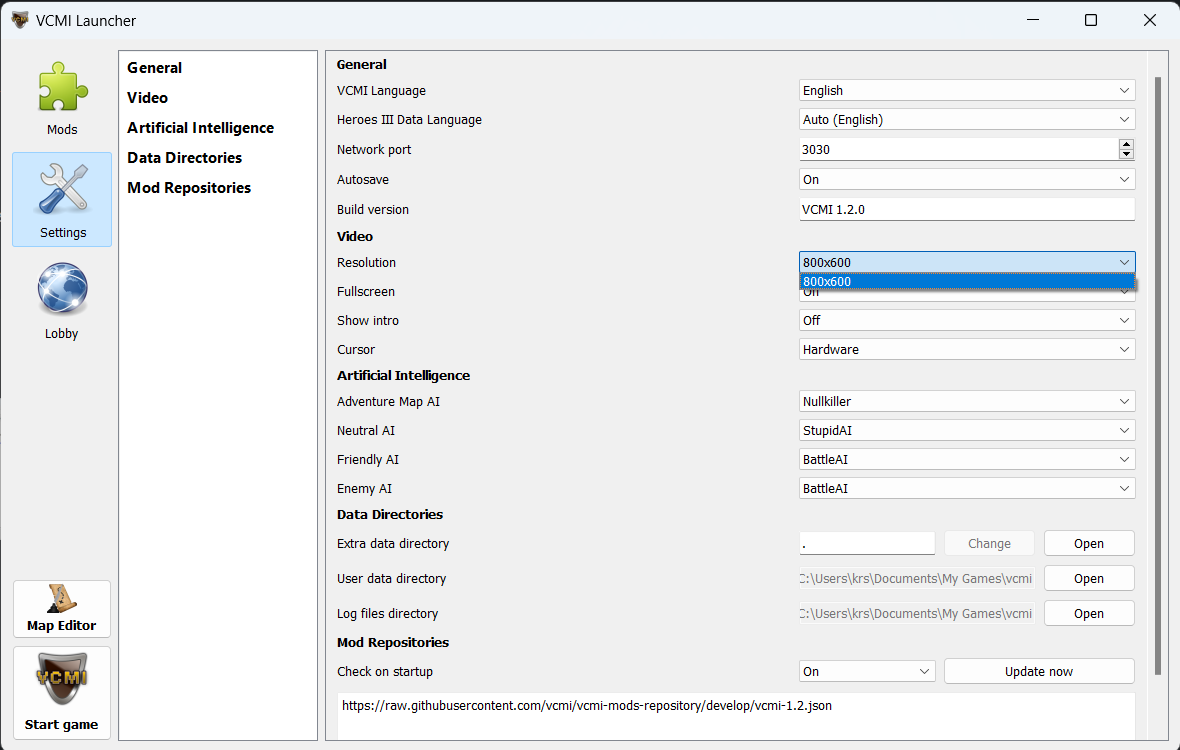Select 800x600 from the Resolution list

click(x=966, y=281)
